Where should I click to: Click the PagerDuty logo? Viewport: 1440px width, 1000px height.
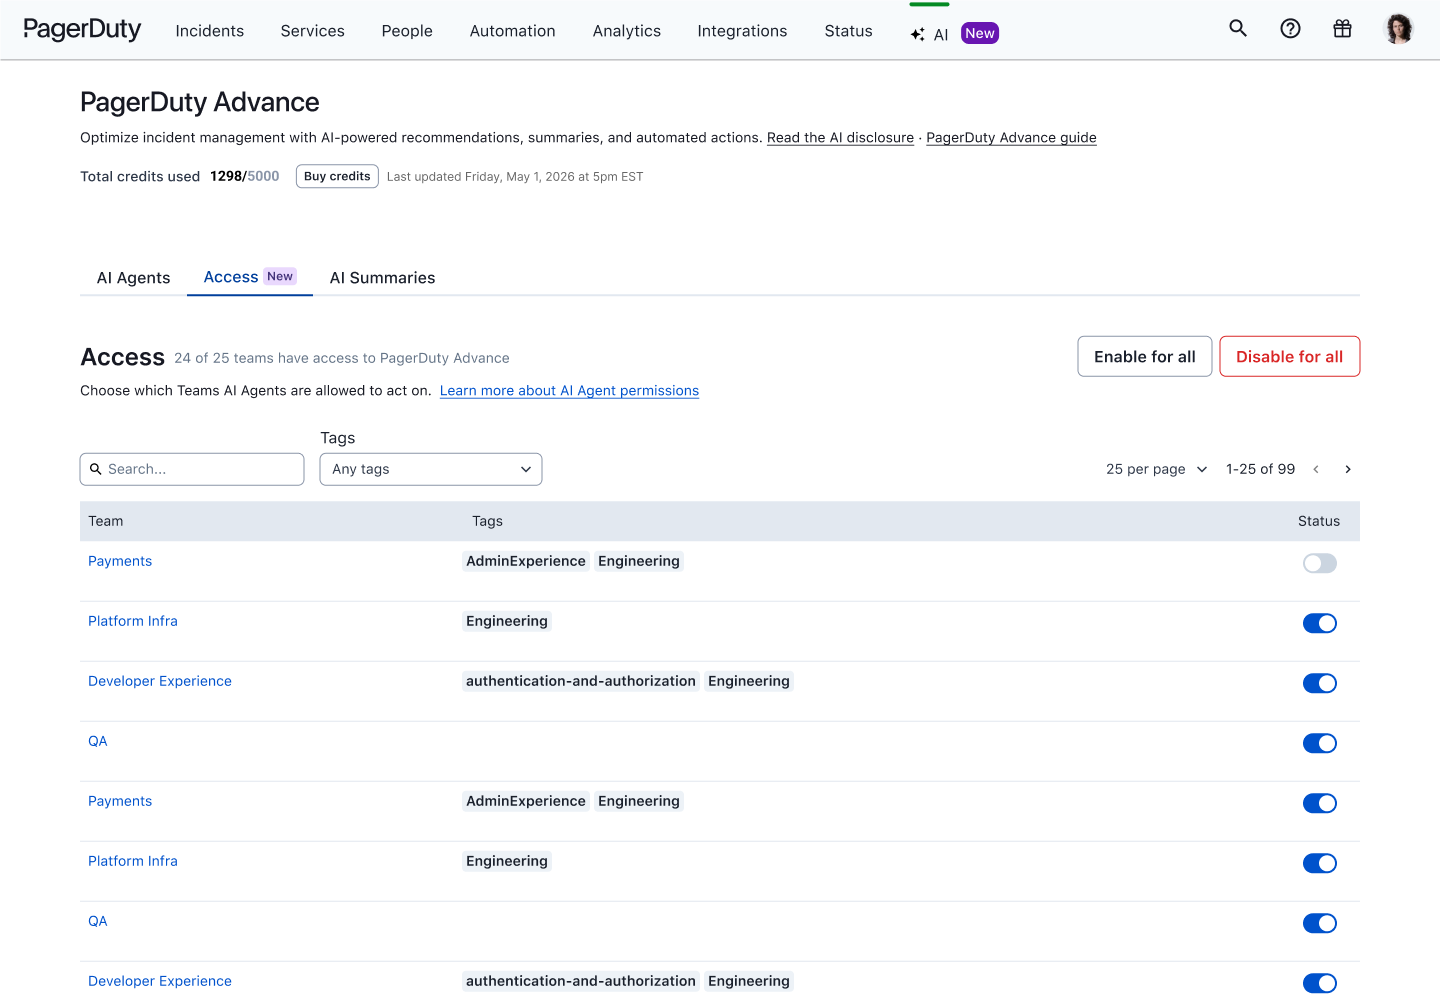(x=82, y=30)
